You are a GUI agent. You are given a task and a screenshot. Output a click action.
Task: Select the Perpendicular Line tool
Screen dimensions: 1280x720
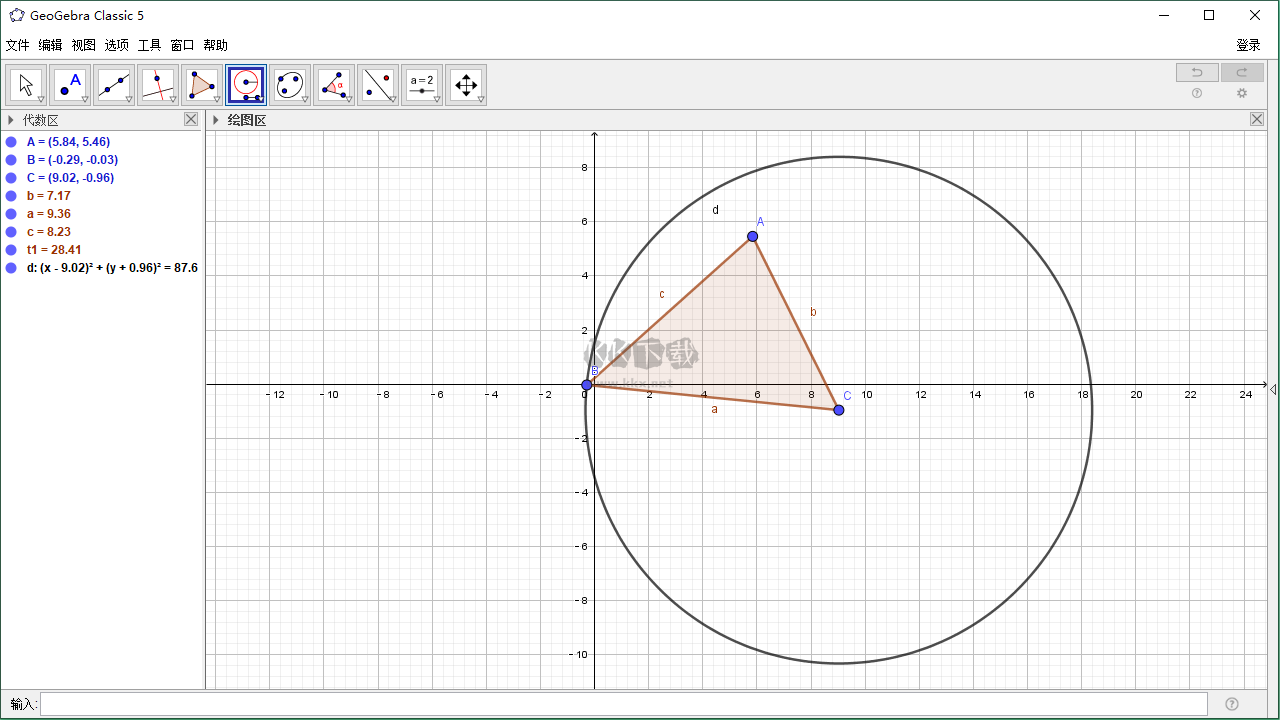pyautogui.click(x=158, y=84)
